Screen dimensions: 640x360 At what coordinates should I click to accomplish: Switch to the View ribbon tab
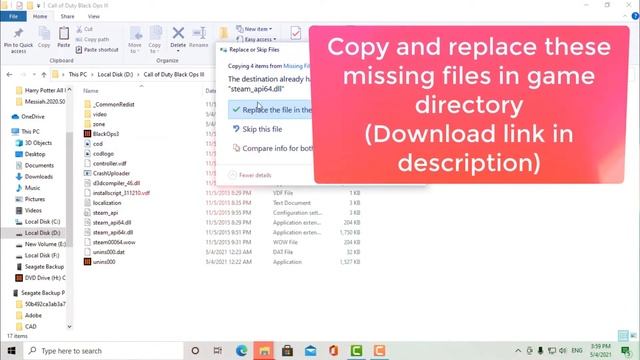93,16
